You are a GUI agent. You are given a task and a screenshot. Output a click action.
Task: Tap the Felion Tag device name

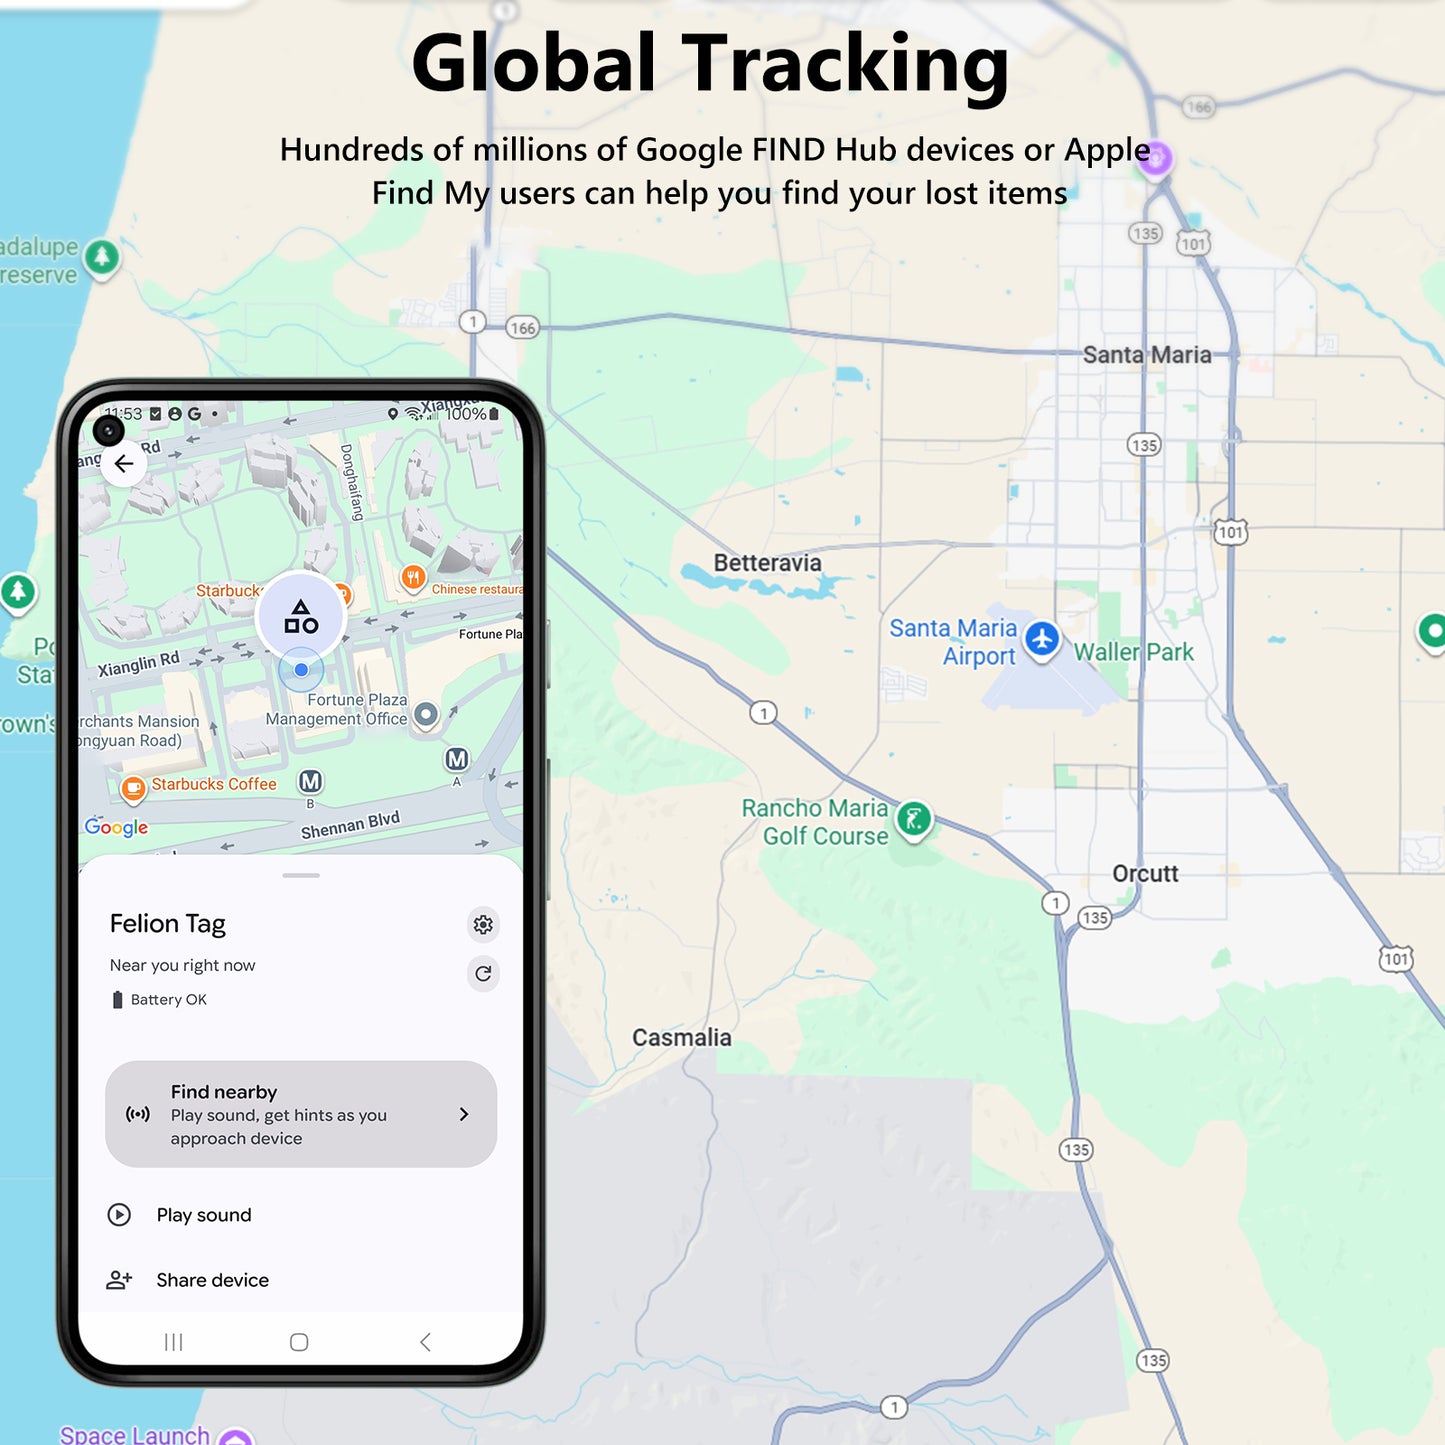(x=168, y=924)
